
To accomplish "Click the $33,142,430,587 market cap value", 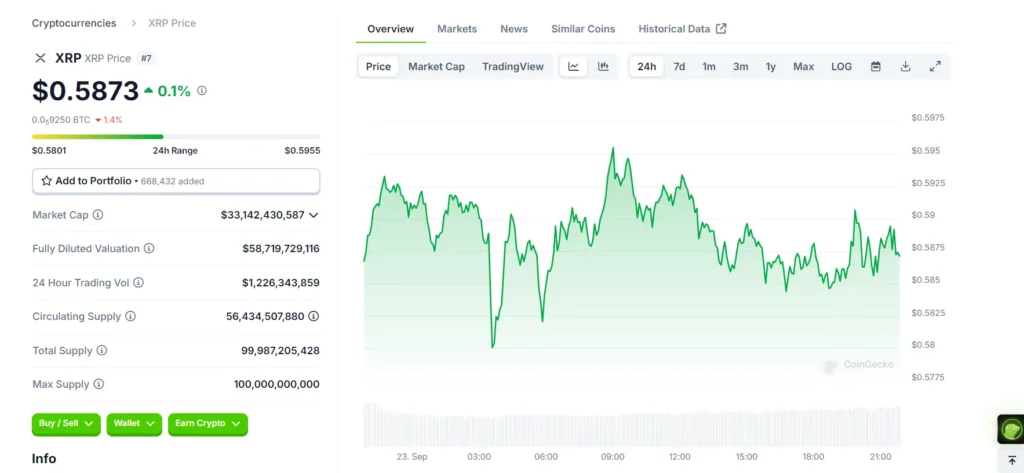I will coord(263,215).
